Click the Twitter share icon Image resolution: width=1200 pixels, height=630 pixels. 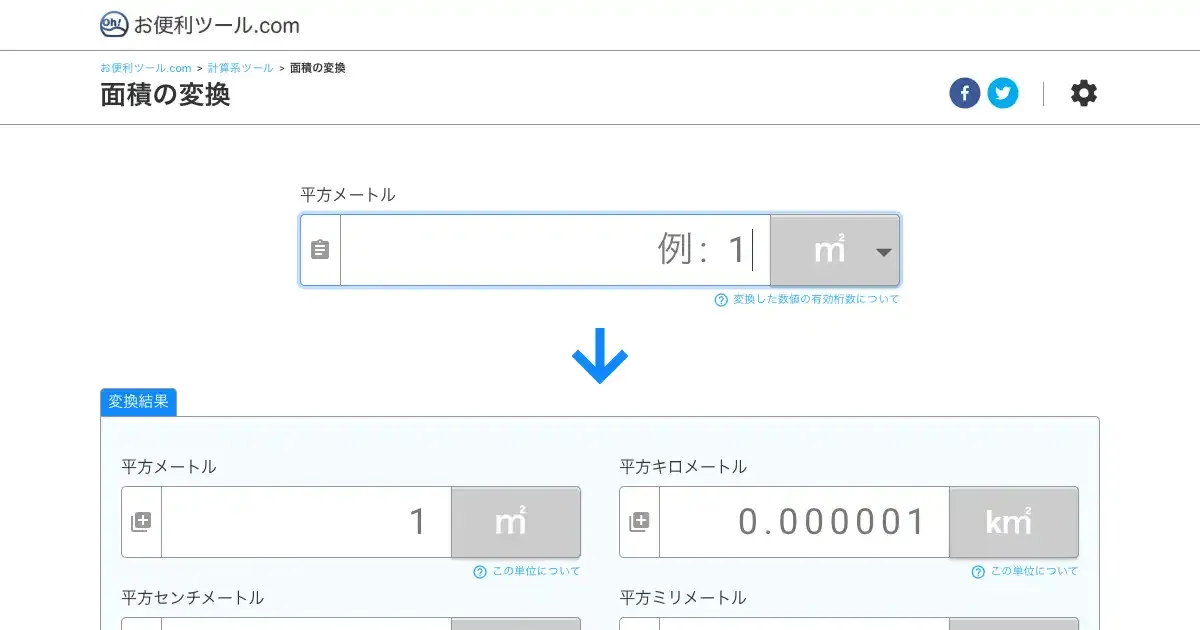[1003, 94]
